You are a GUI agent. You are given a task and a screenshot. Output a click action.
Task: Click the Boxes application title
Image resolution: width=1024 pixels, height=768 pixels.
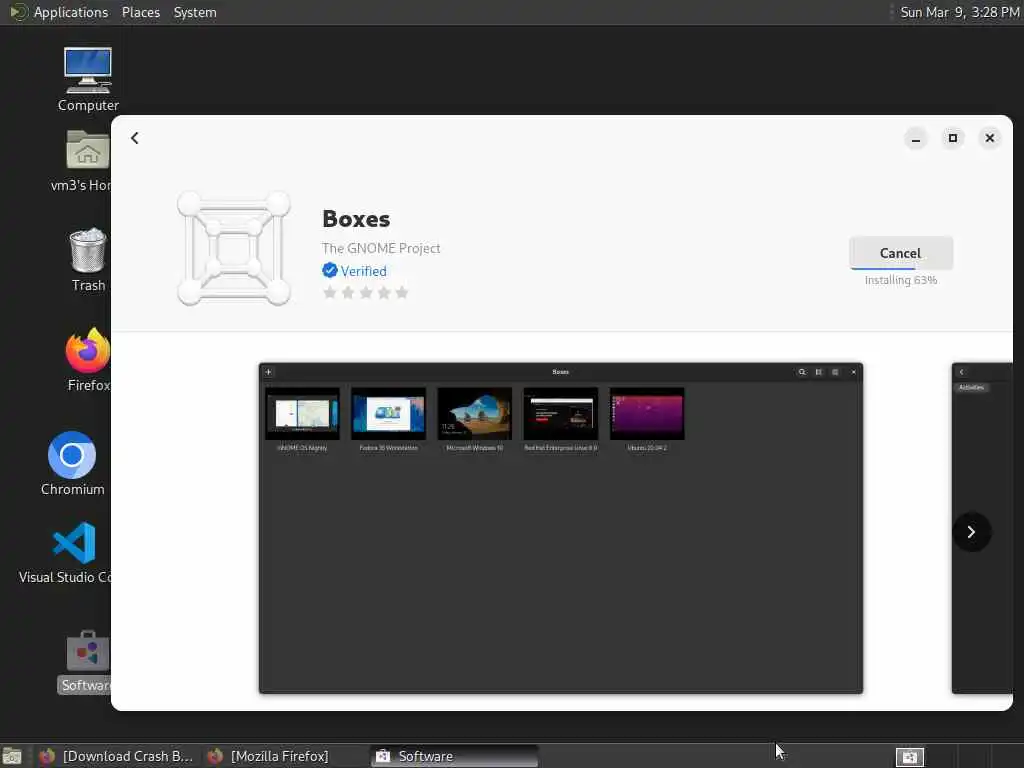coord(356,219)
